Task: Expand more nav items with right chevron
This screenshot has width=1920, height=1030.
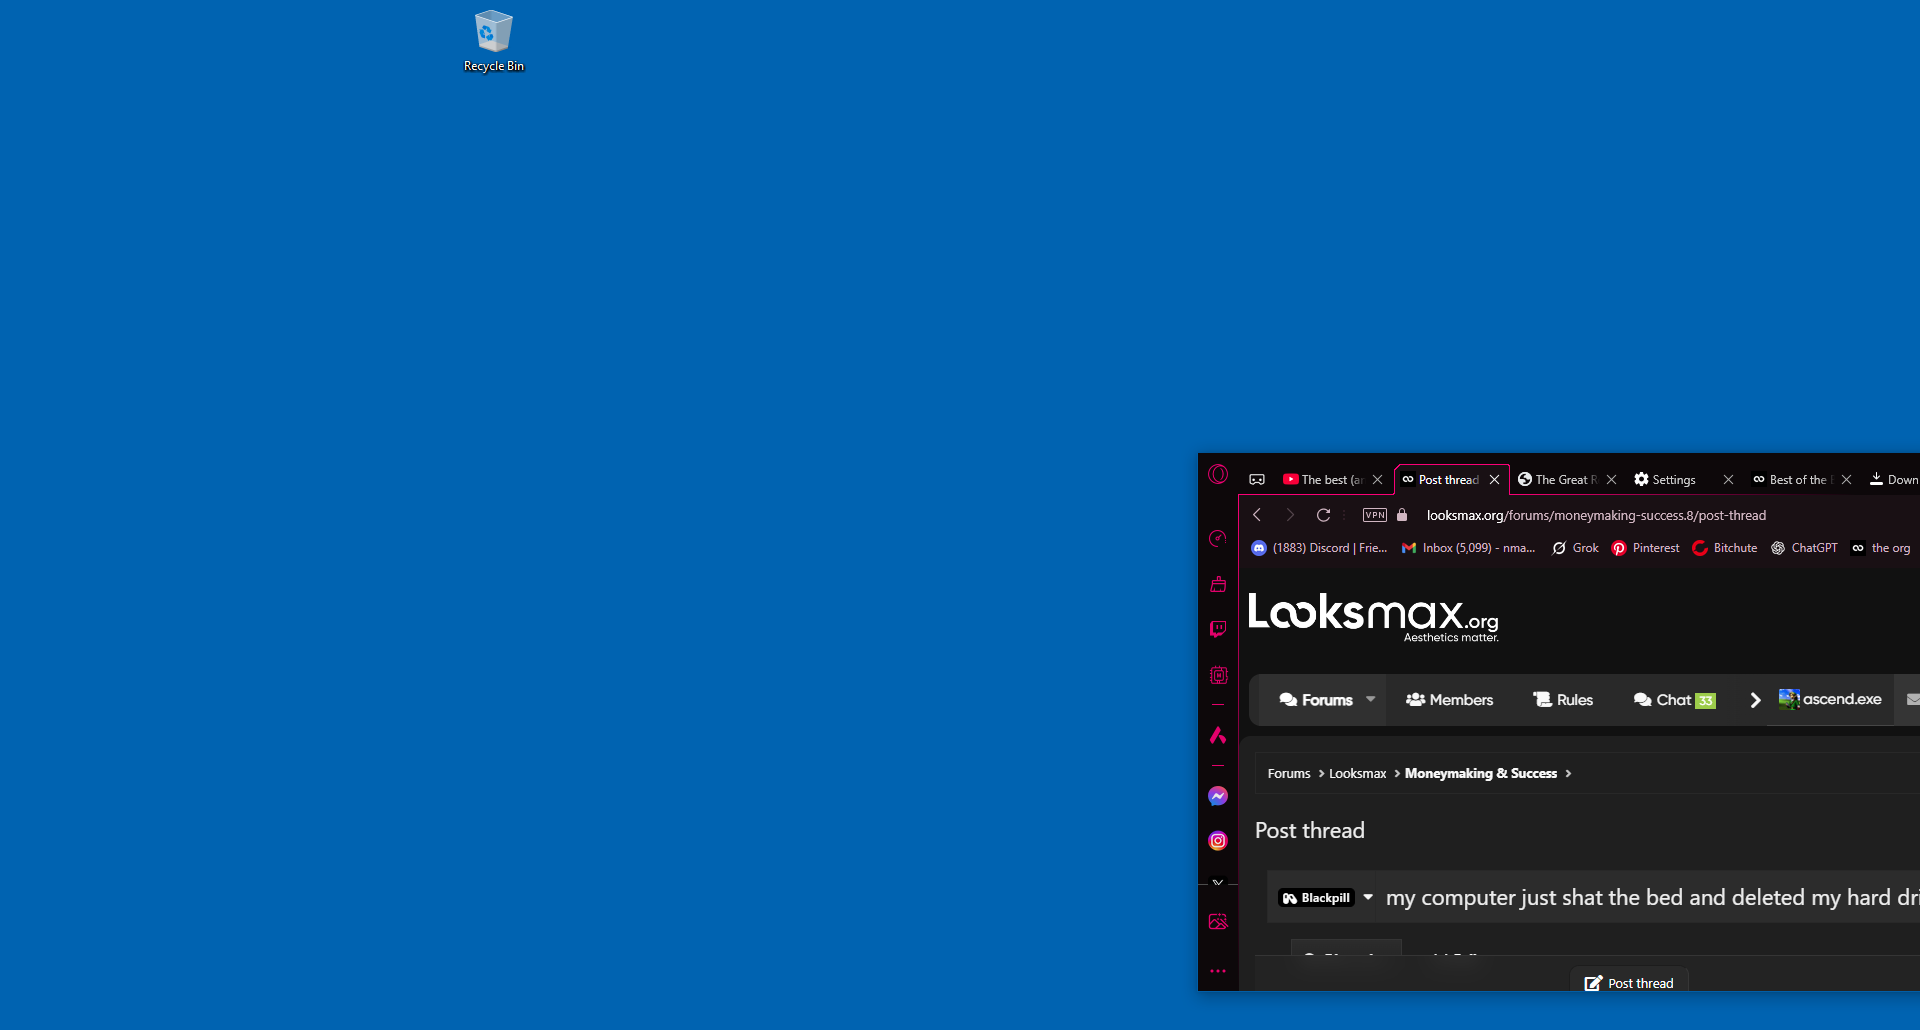Action: (1755, 700)
